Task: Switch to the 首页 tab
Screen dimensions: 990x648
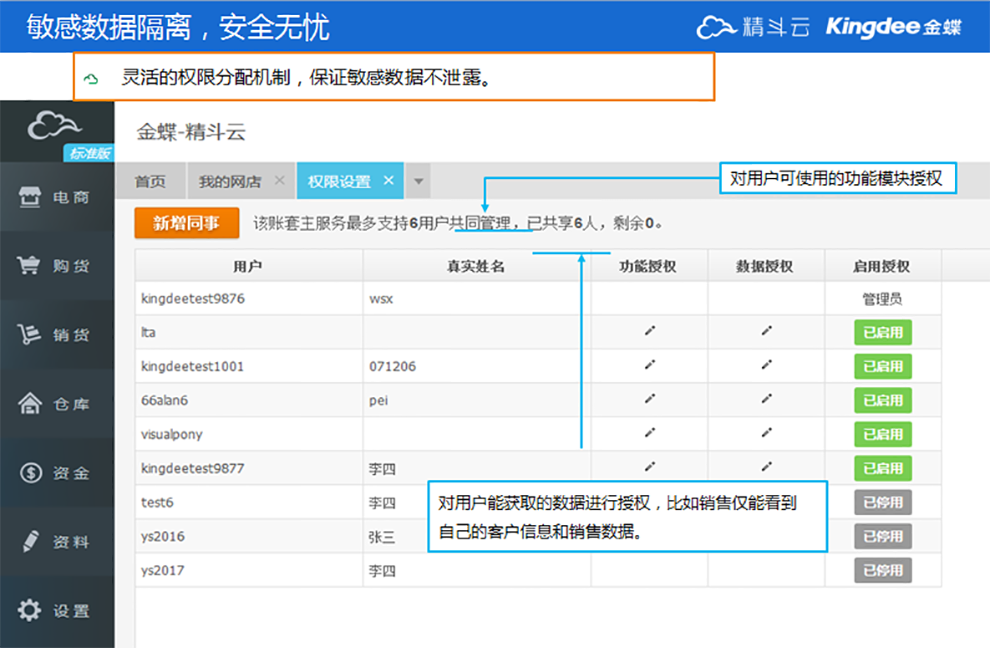Action: [x=150, y=182]
